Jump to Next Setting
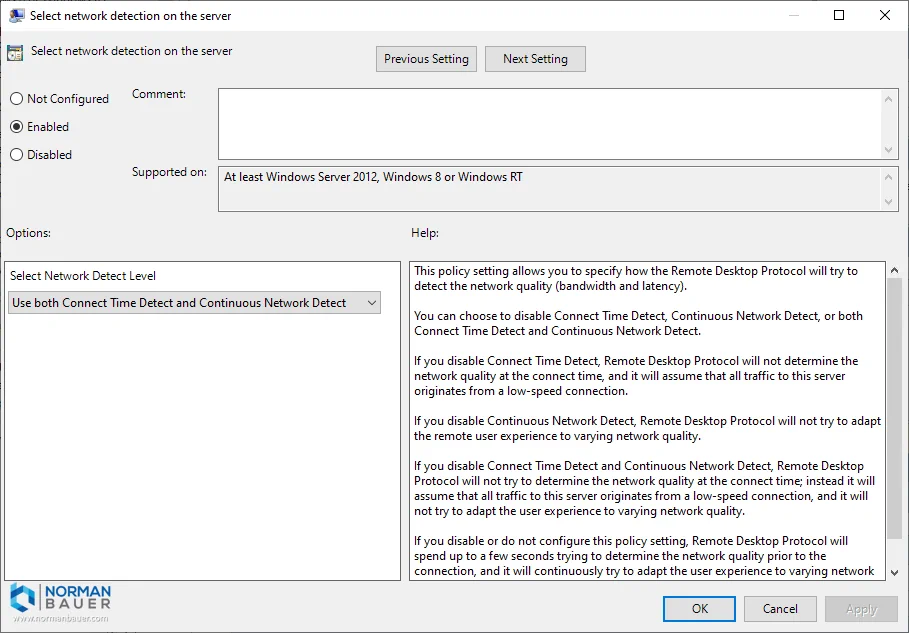This screenshot has height=633, width=909. (535, 59)
